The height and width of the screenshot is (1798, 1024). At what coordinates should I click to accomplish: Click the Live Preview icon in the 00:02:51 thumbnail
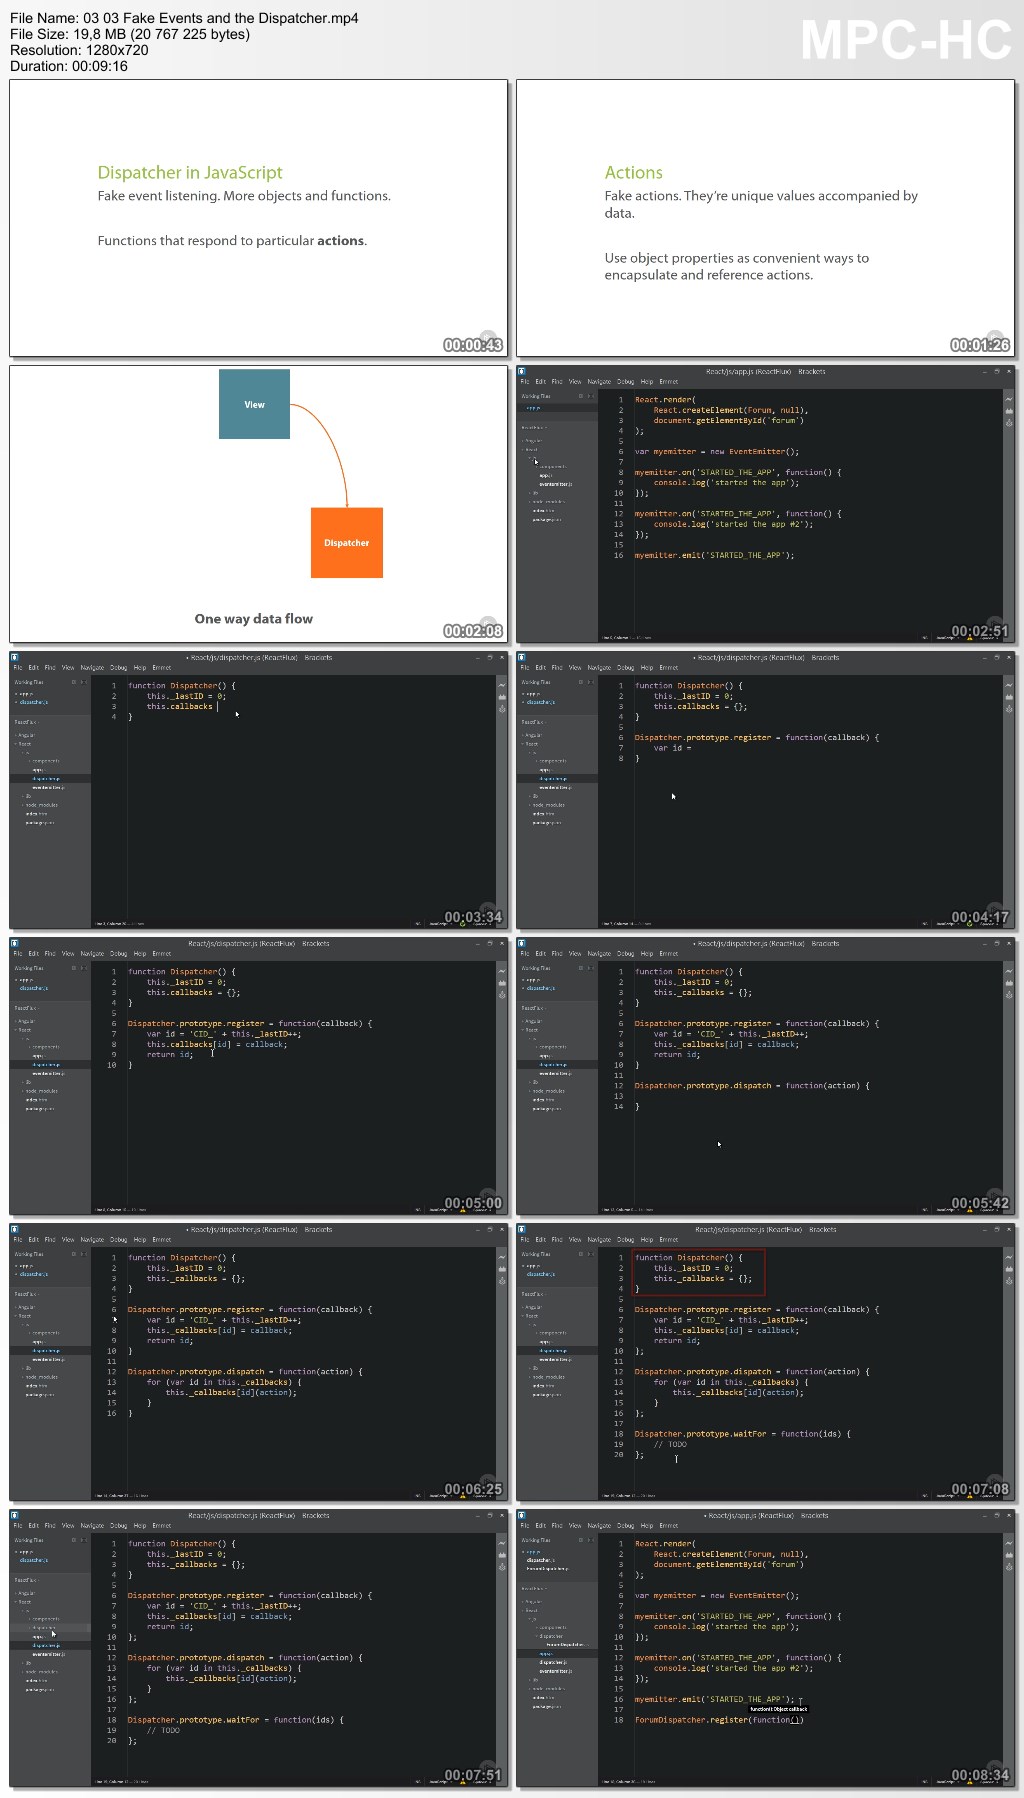click(1009, 399)
